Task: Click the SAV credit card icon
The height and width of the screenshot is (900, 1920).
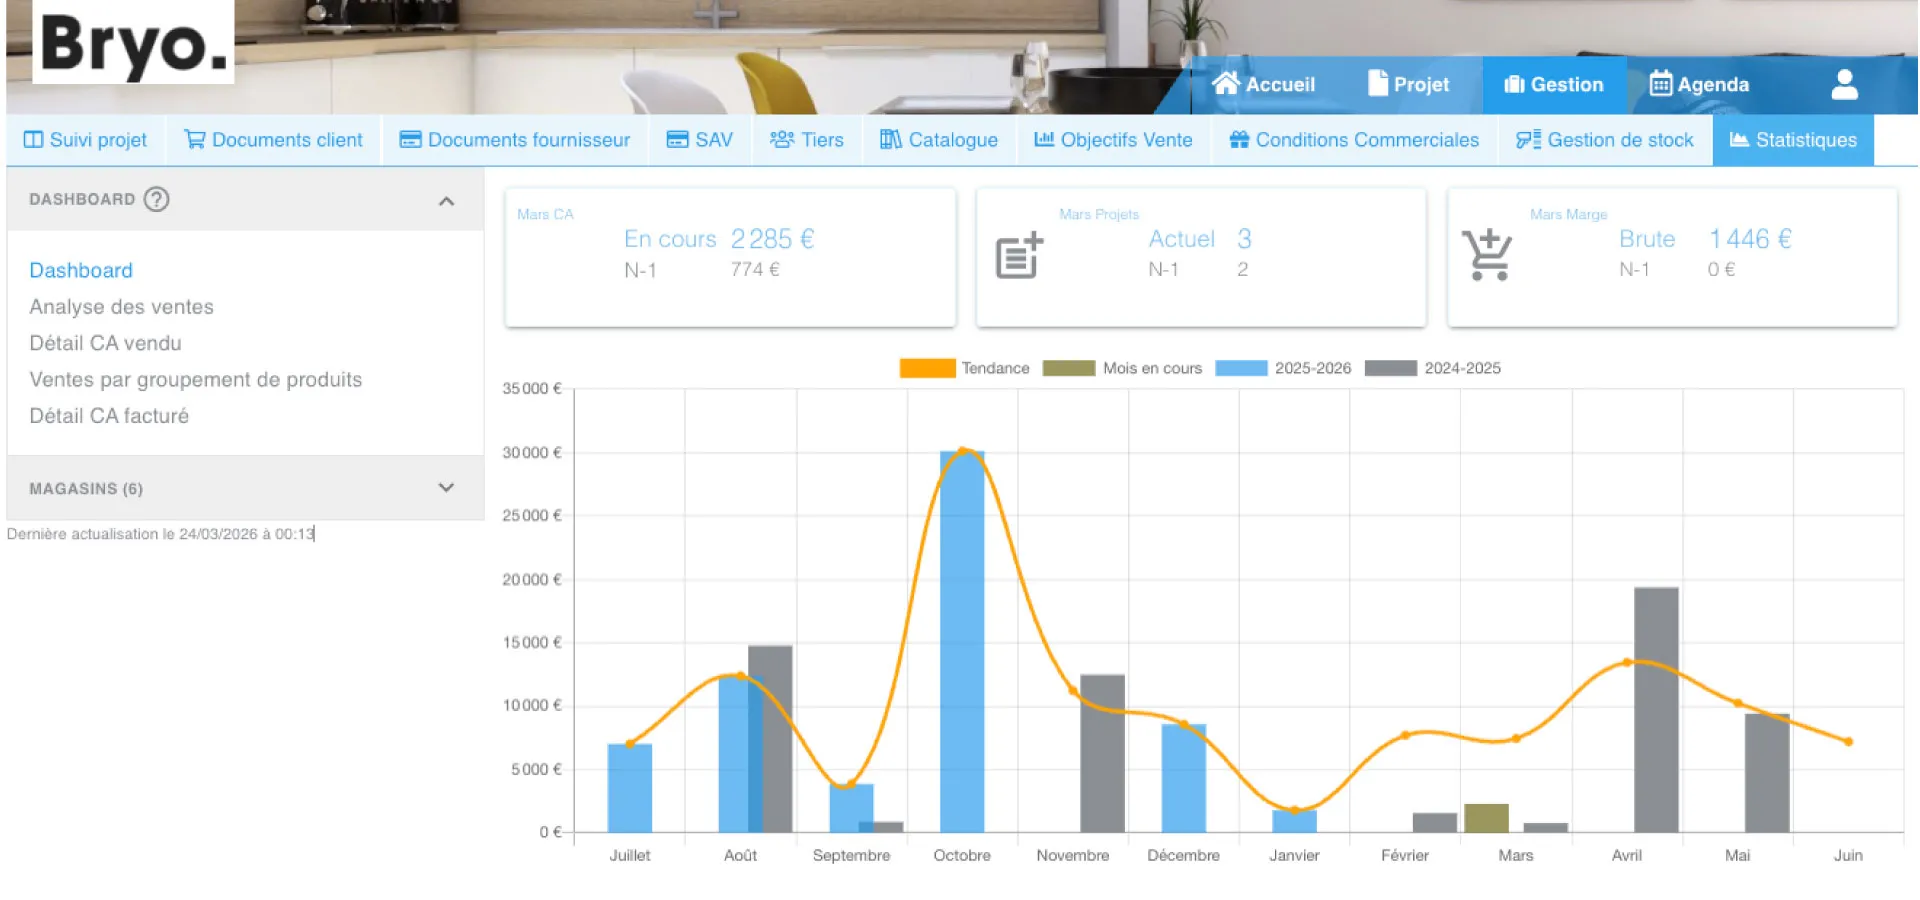Action: 676,139
